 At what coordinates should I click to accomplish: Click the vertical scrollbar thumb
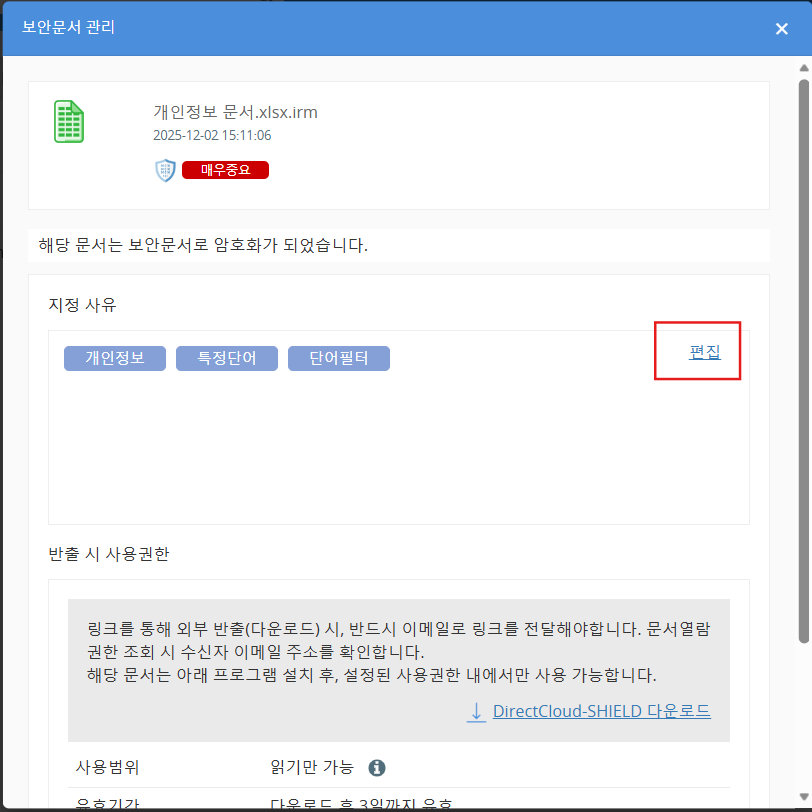[803, 360]
